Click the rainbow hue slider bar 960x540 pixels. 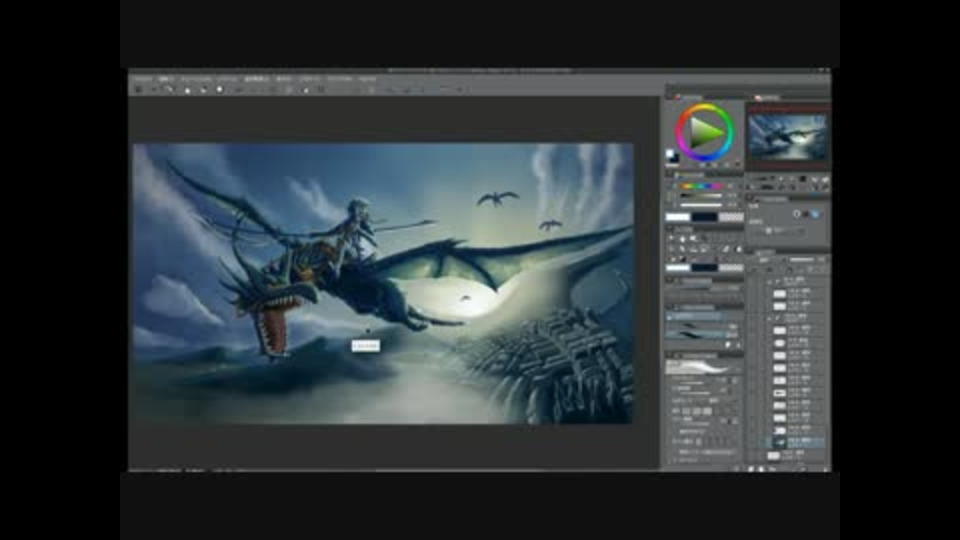[x=701, y=186]
